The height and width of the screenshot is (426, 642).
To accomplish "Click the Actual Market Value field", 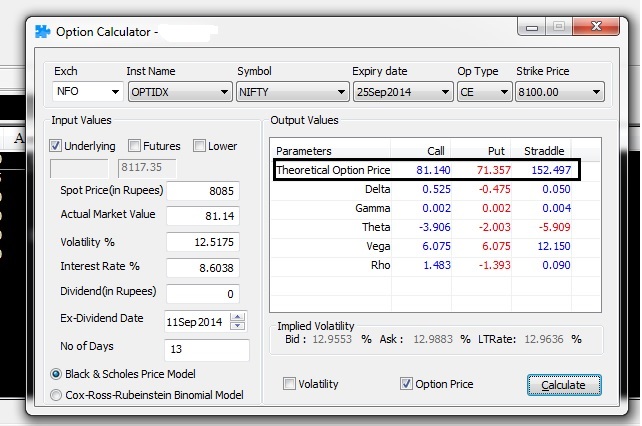I will (203, 216).
